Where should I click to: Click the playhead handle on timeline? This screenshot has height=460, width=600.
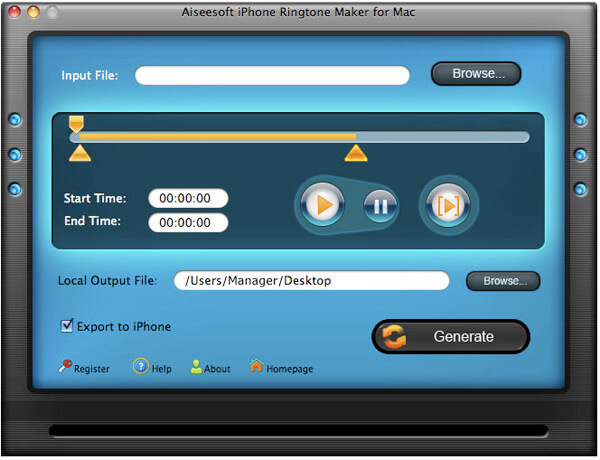tap(76, 123)
